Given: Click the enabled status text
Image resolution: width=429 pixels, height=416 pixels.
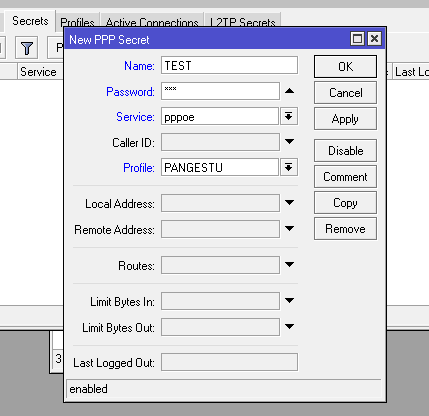Looking at the screenshot, I should tap(88, 389).
